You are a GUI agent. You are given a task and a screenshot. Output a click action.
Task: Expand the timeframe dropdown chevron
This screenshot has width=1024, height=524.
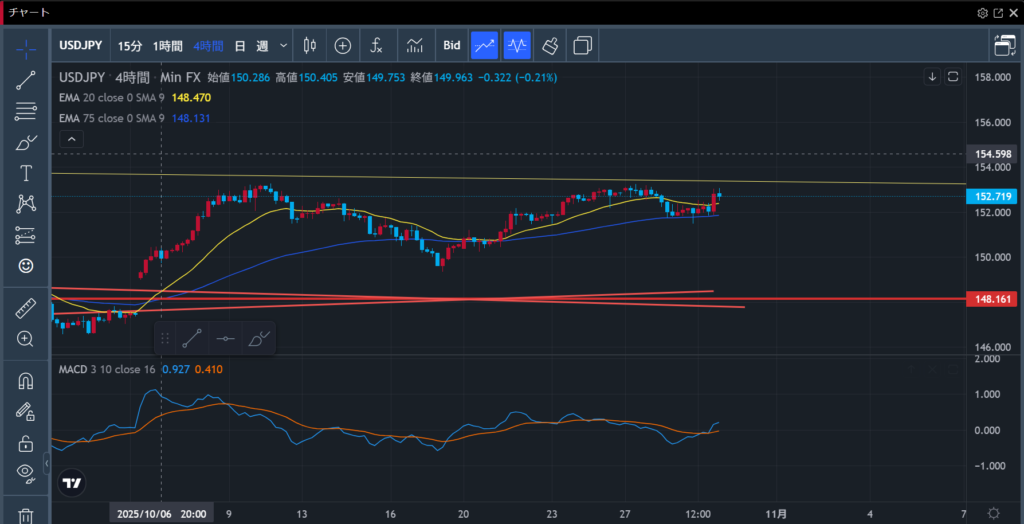[284, 45]
